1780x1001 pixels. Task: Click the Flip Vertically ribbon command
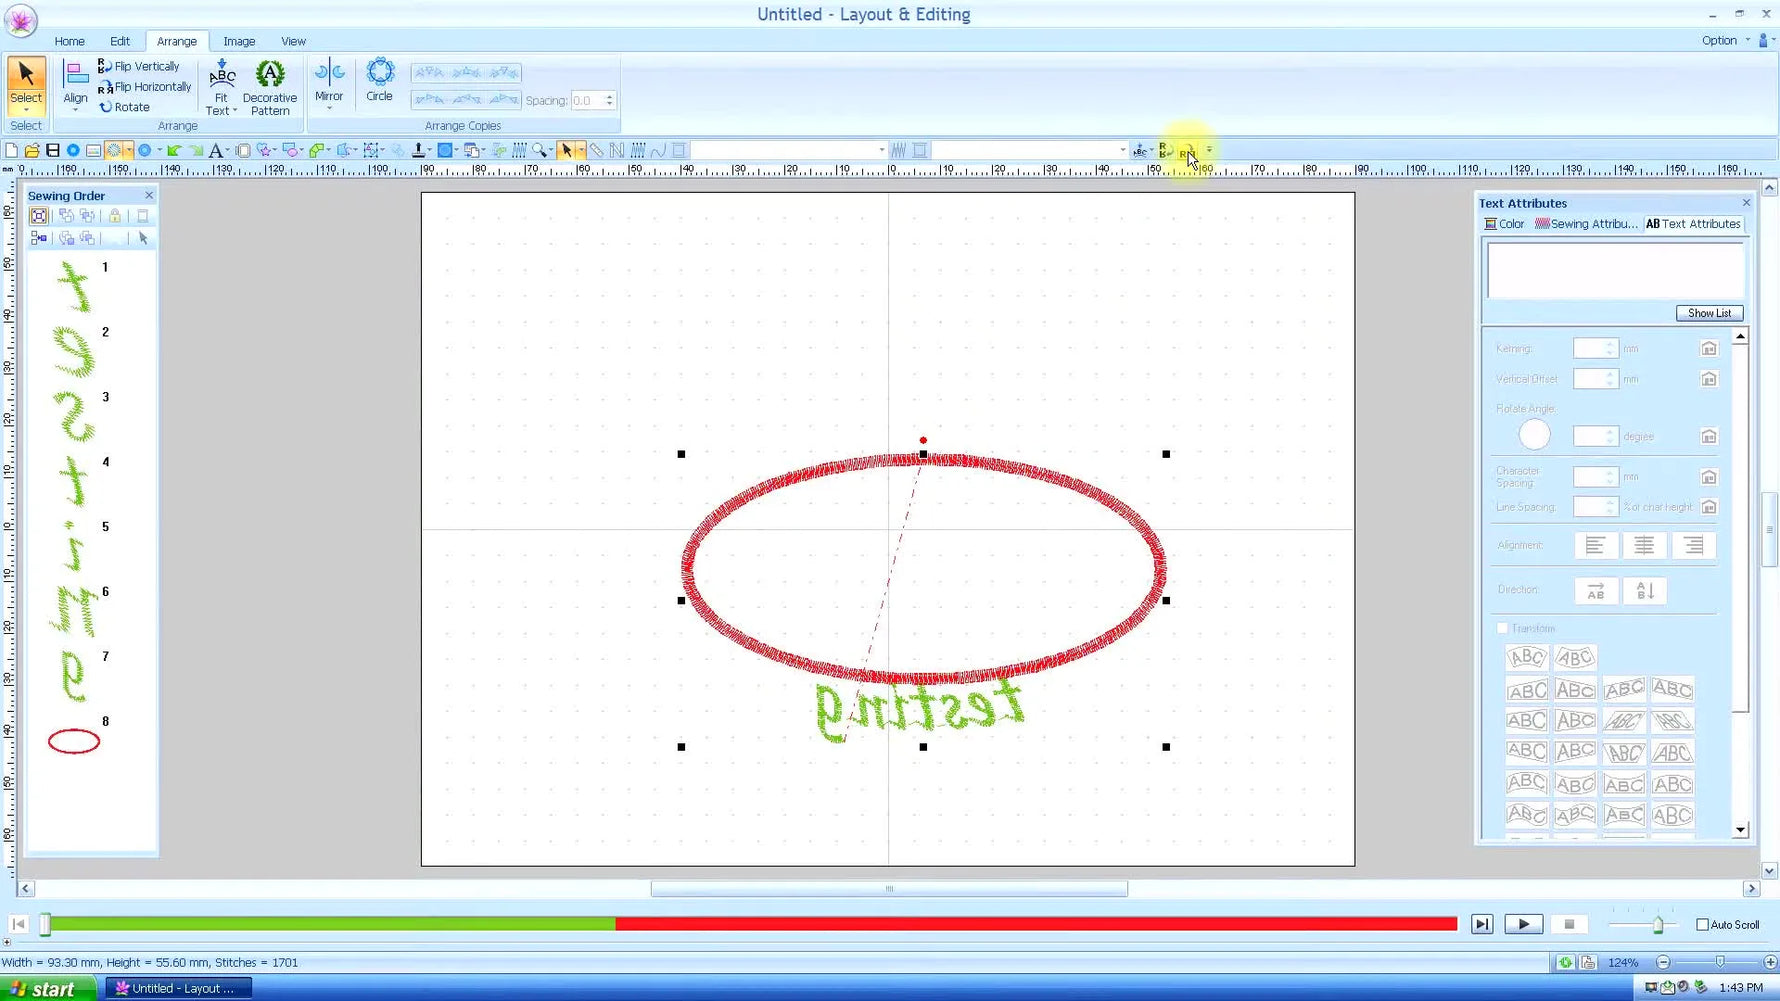[x=139, y=66]
